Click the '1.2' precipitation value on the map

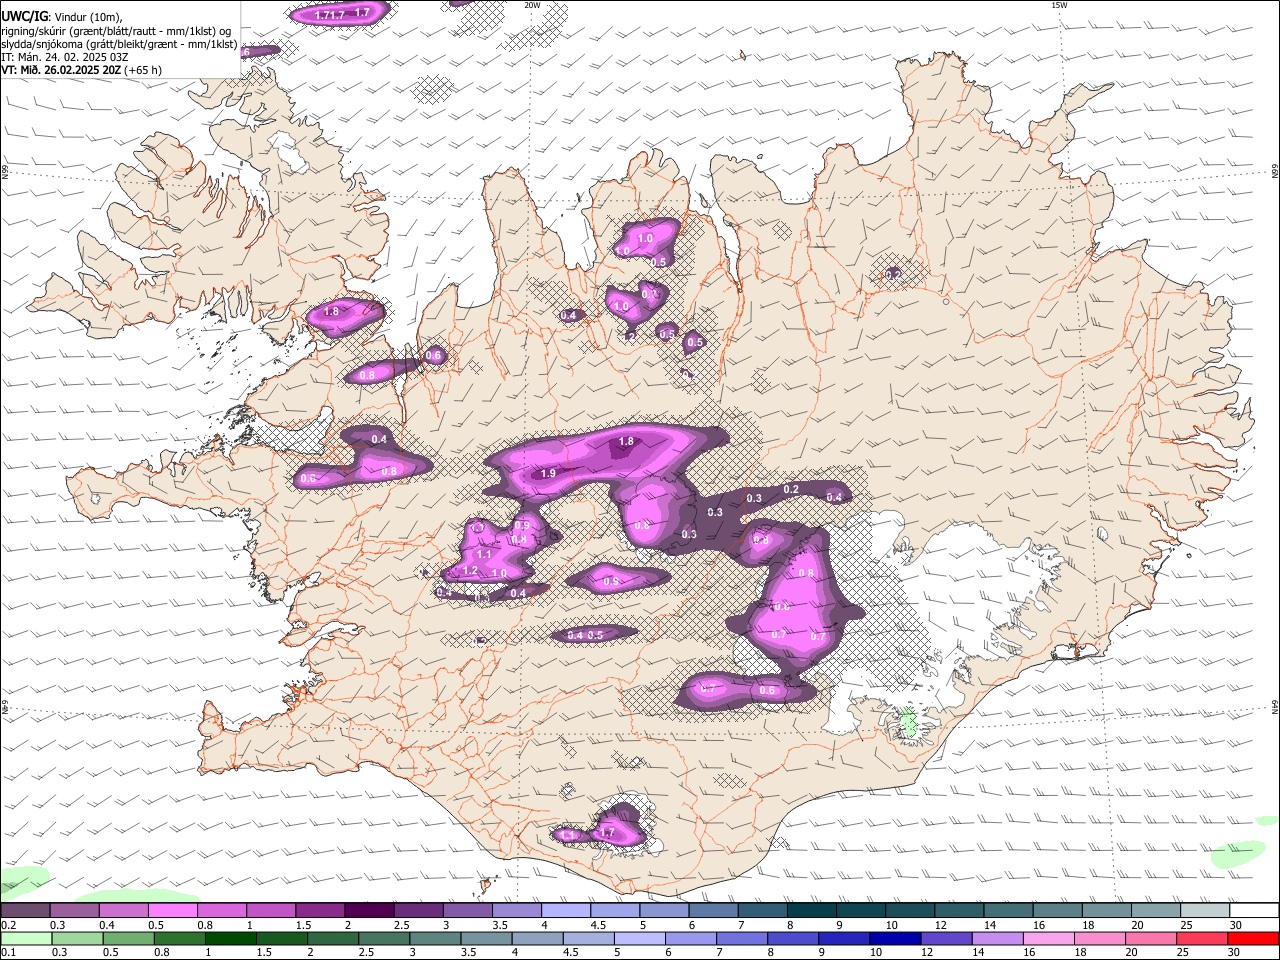point(471,571)
